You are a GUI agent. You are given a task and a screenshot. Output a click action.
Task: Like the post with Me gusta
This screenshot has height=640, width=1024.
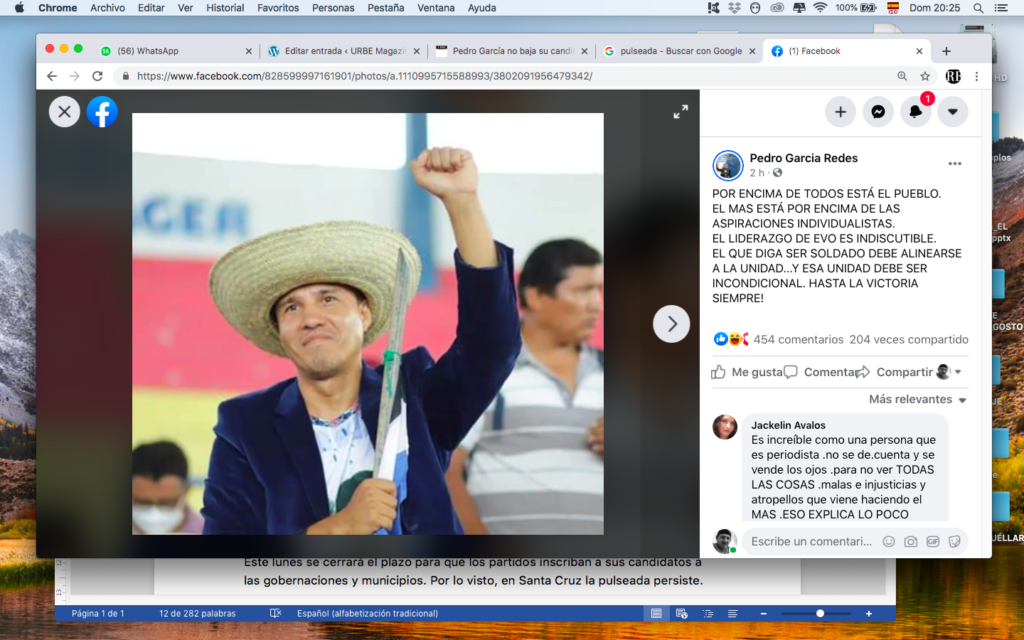pyautogui.click(x=747, y=372)
